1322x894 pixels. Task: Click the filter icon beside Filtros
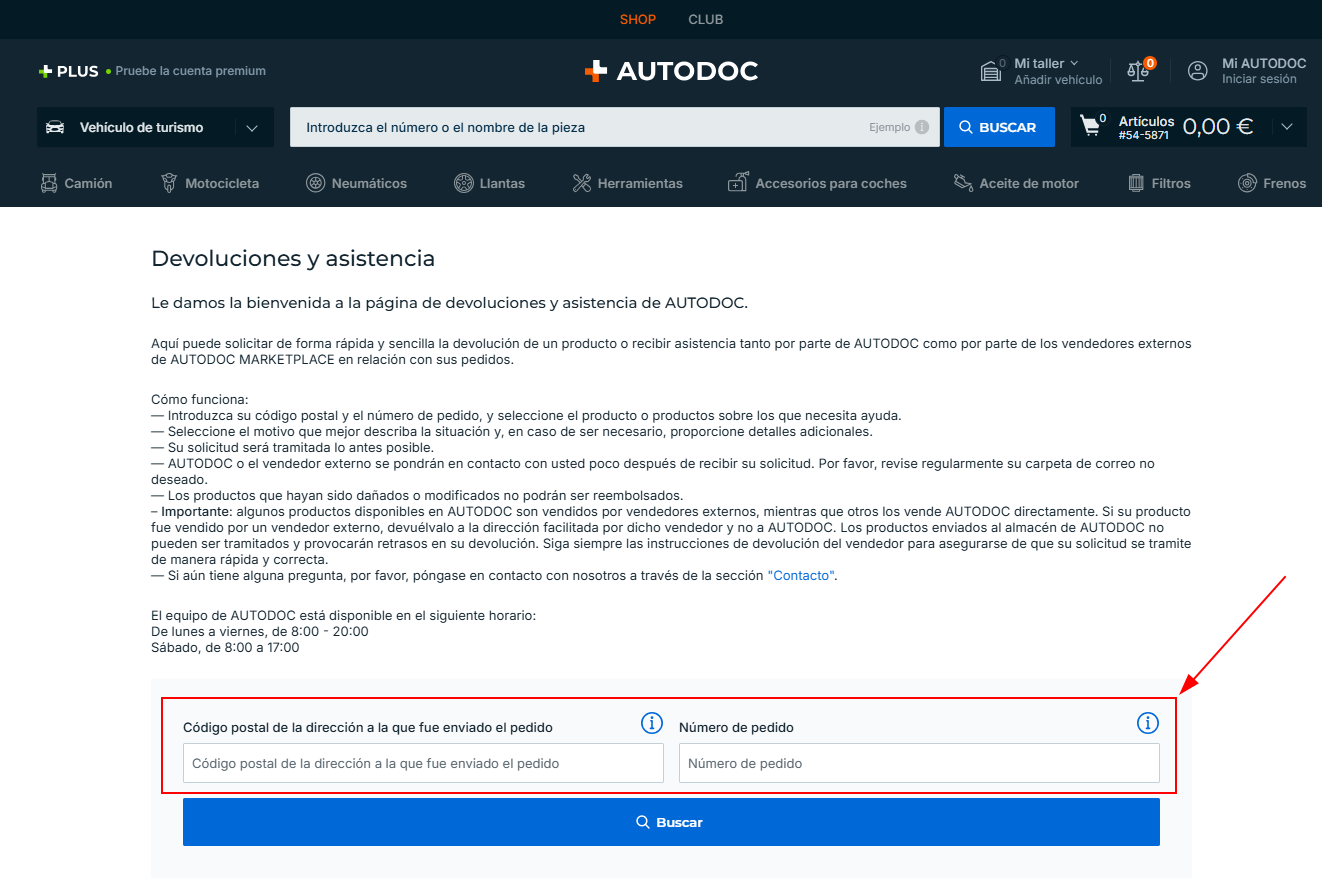pyautogui.click(x=1136, y=183)
